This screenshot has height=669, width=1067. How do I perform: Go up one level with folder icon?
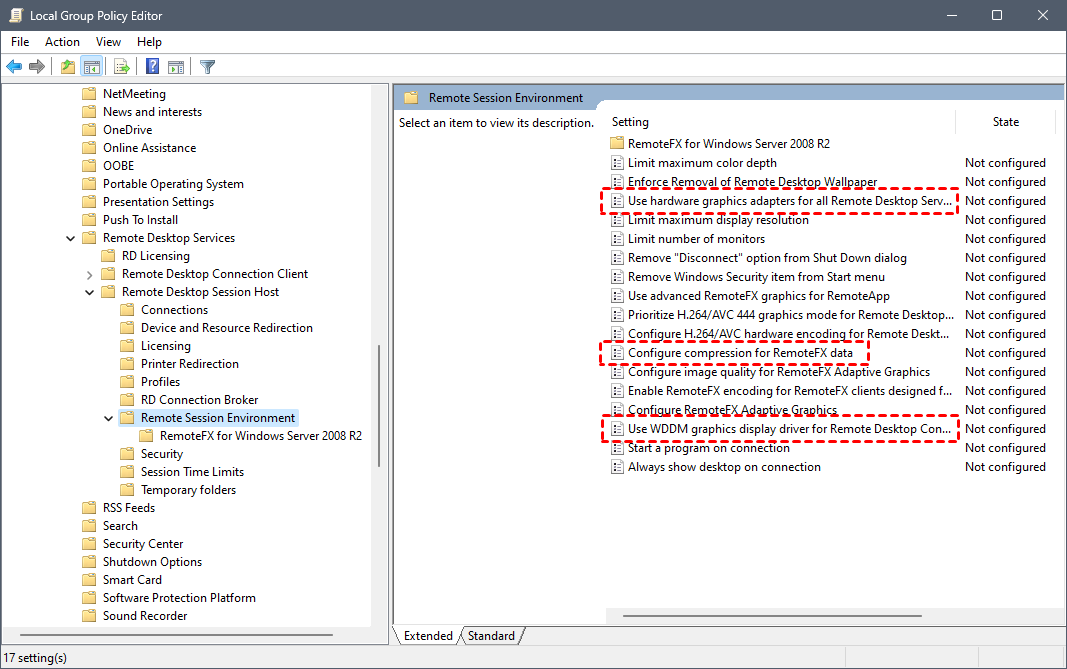point(67,67)
